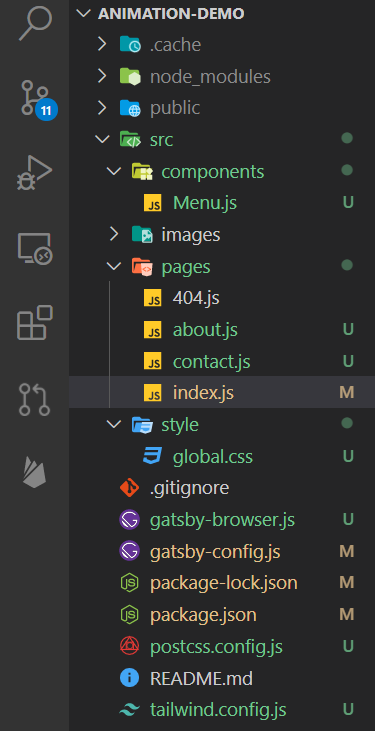Click the JS icon next to Menu.js
This screenshot has height=731, width=375.
click(153, 203)
